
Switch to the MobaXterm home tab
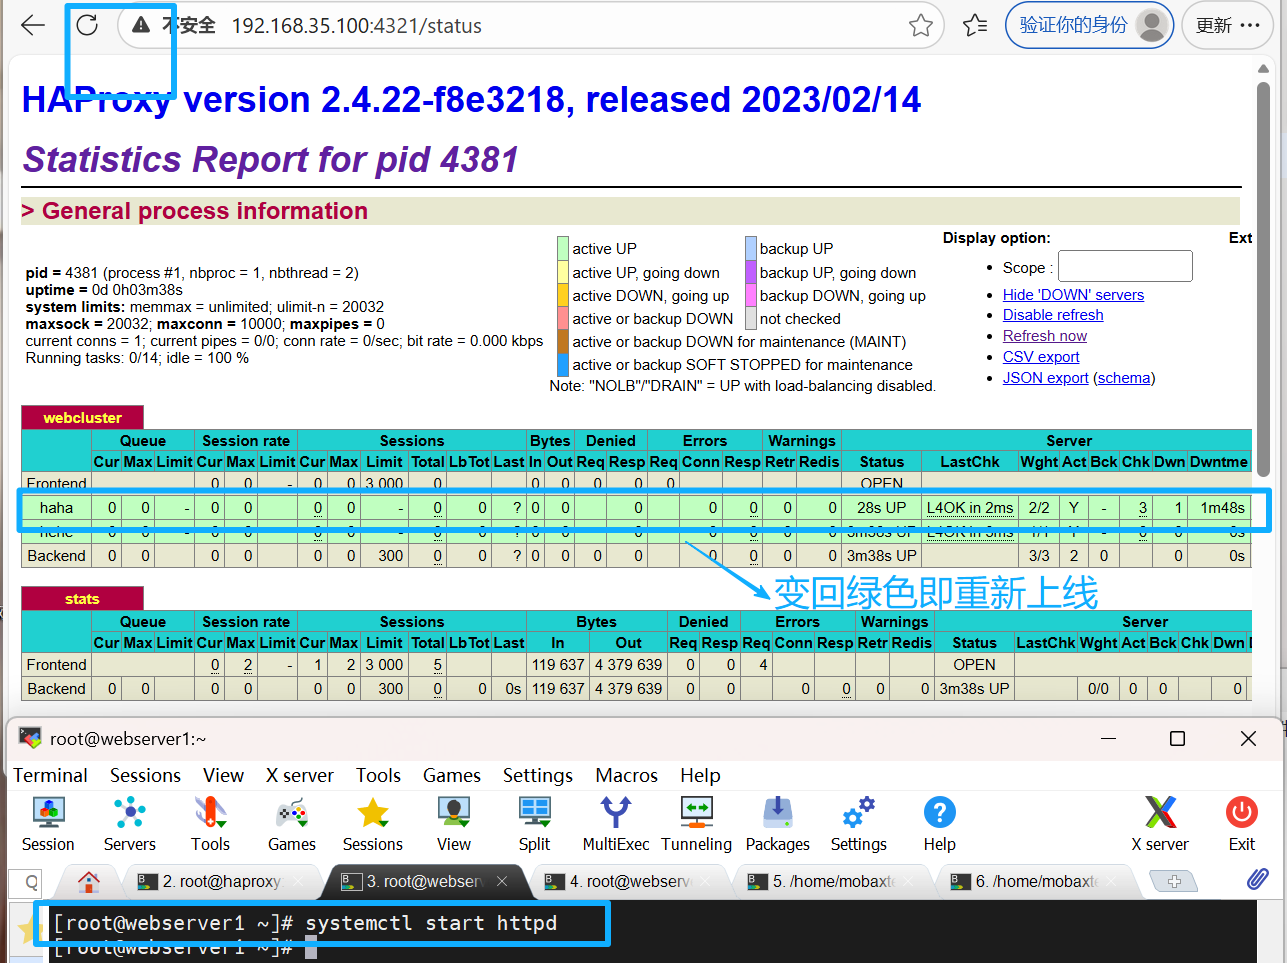(89, 881)
